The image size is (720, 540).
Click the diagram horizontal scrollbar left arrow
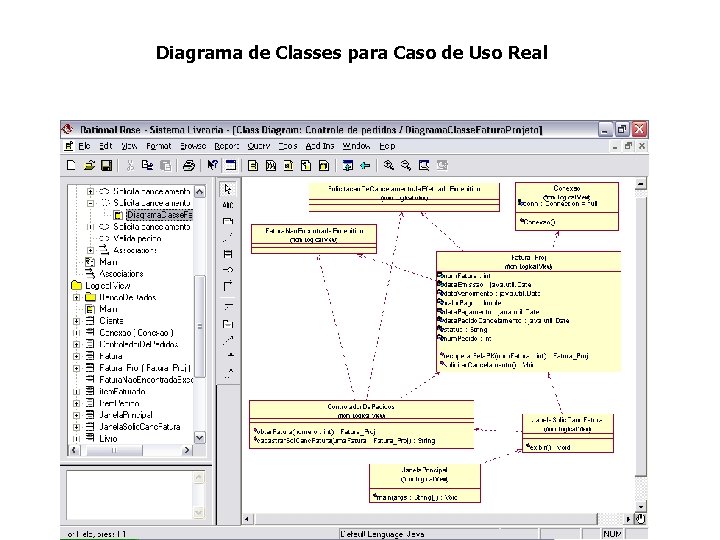tap(247, 519)
